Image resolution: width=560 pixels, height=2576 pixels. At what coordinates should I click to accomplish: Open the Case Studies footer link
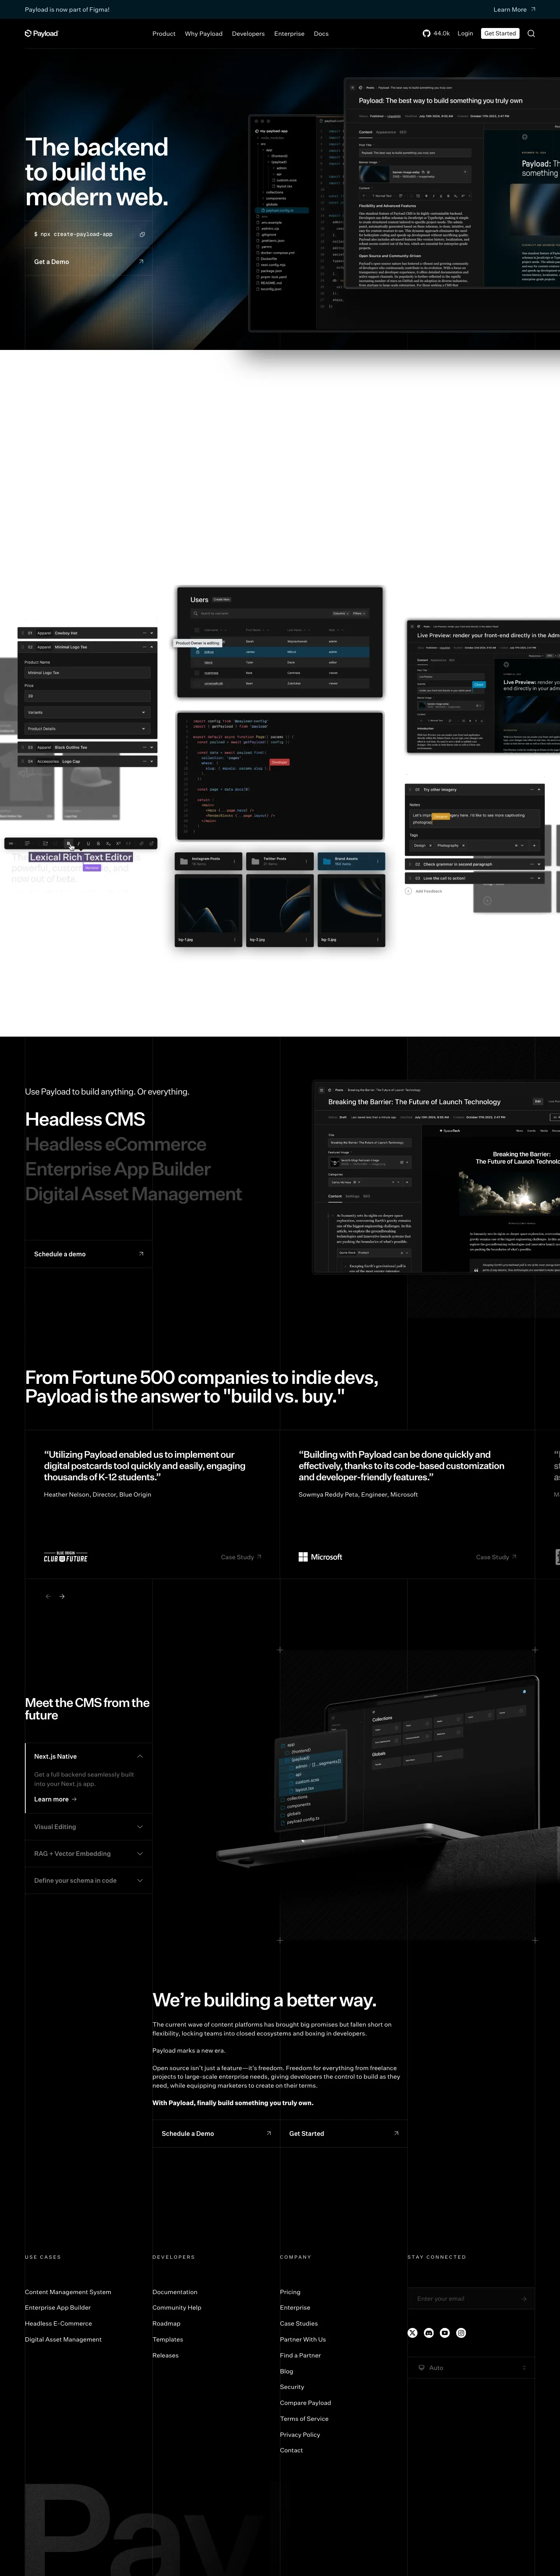point(299,2324)
